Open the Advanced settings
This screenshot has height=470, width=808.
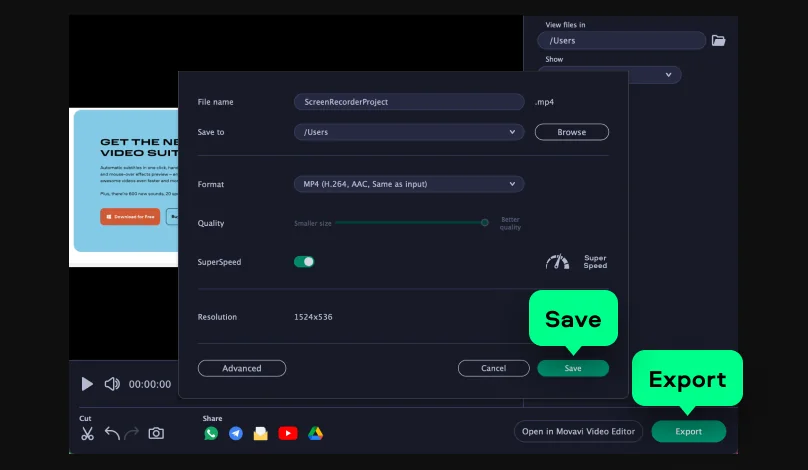pos(242,368)
